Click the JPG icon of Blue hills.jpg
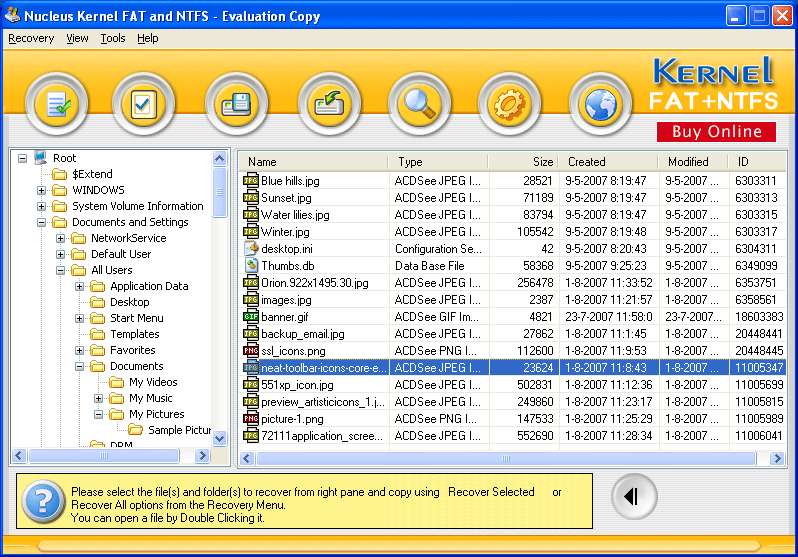Viewport: 798px width, 557px height. [x=251, y=180]
